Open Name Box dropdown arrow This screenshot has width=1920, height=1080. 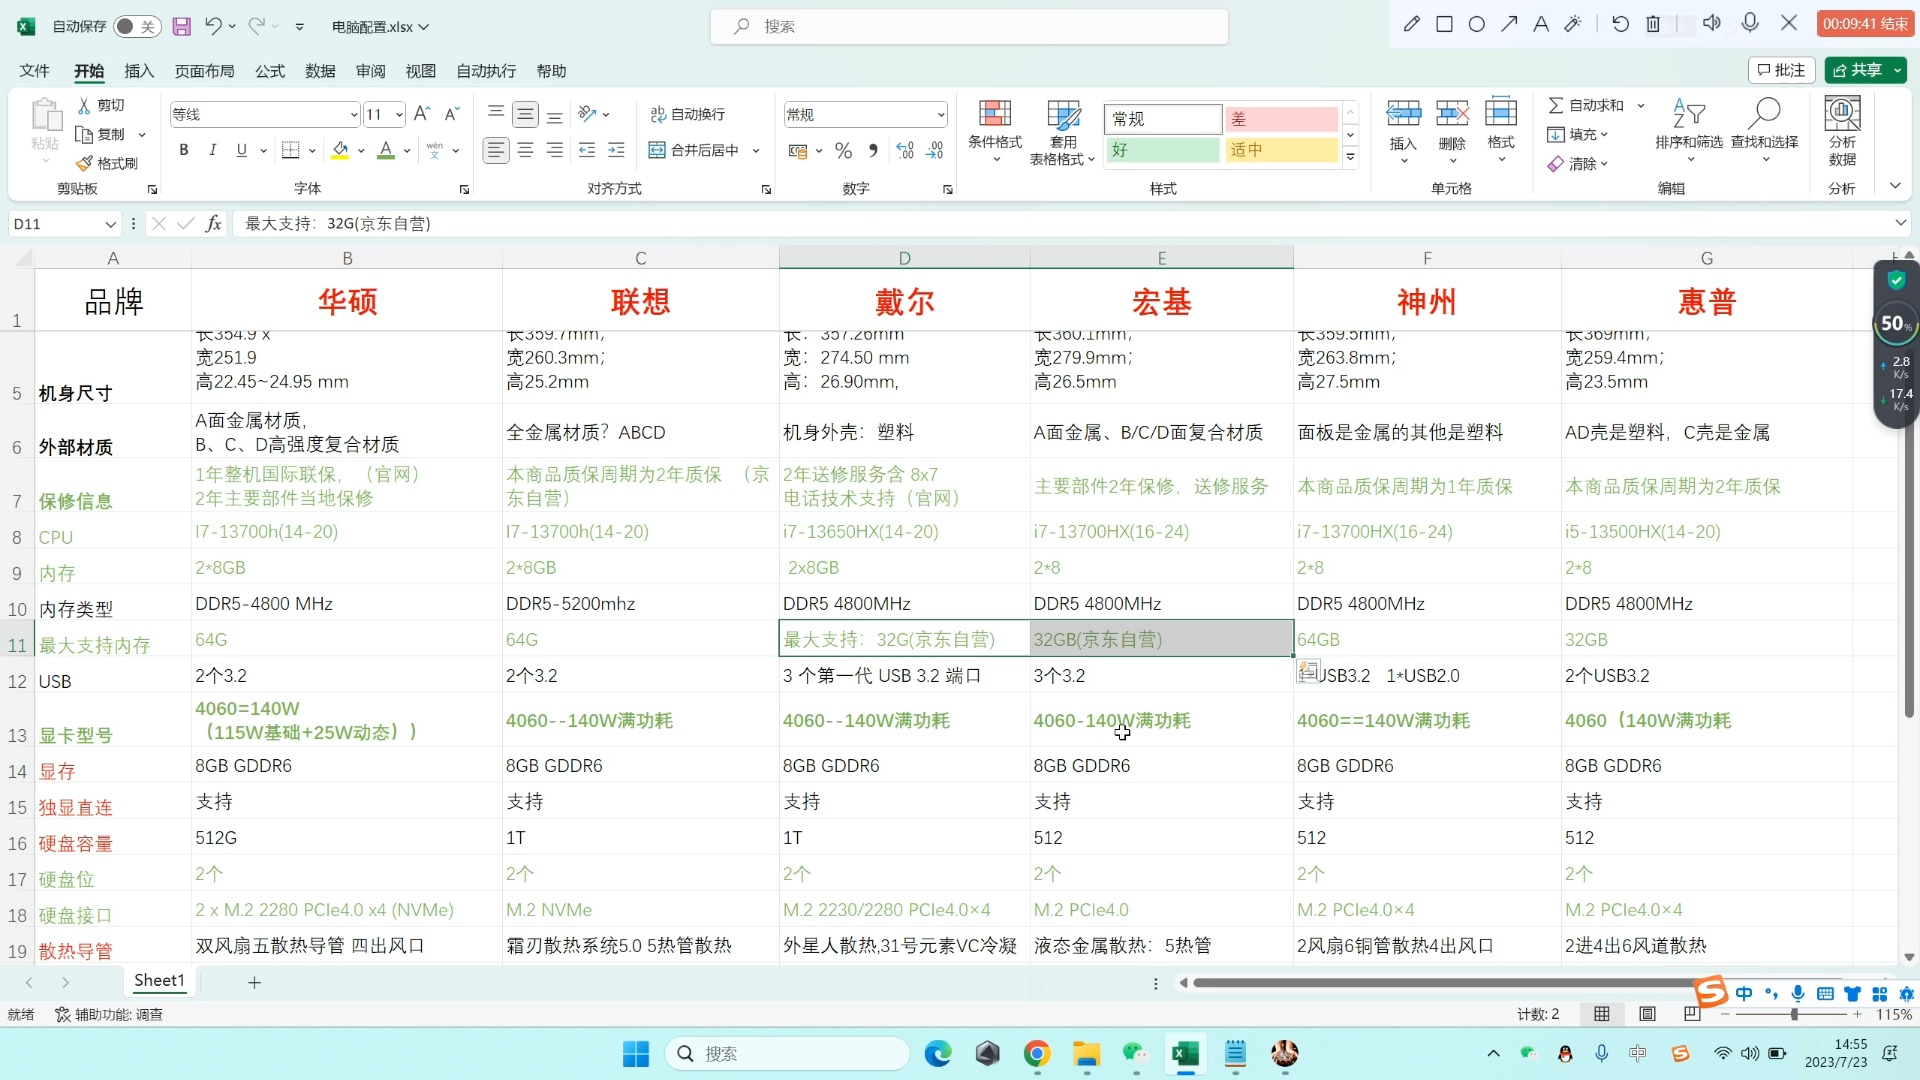[x=111, y=224]
